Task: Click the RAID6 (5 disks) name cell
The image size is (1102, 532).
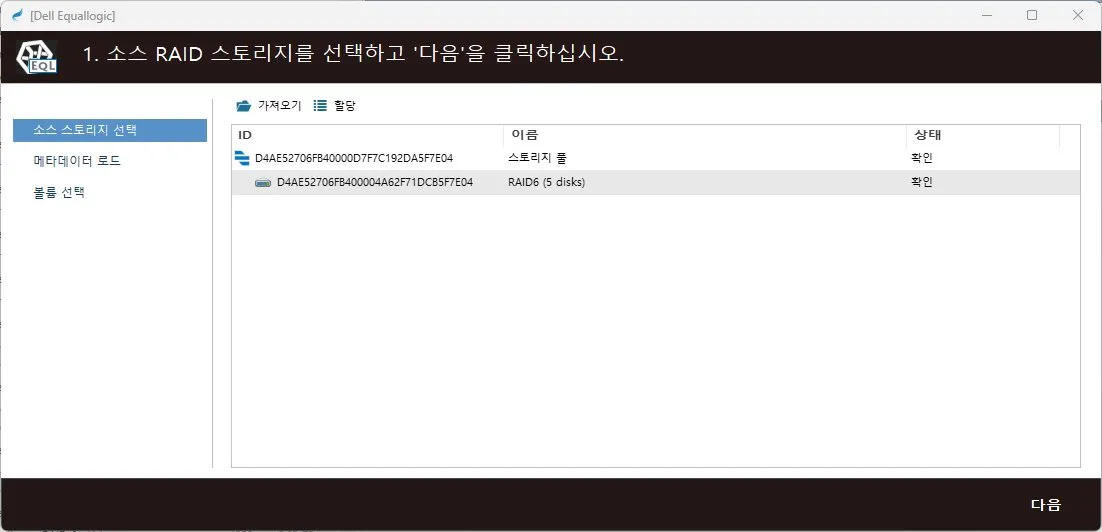Action: pos(546,183)
